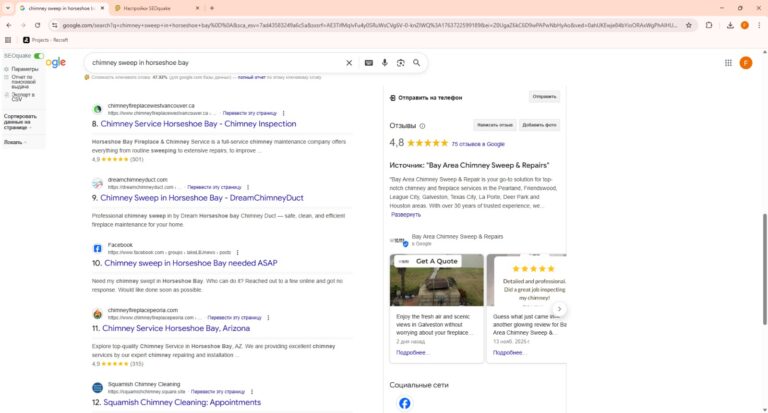Expand the SEOquake sort page data dropdown
Screen dimensions: 768x413
pos(31,128)
